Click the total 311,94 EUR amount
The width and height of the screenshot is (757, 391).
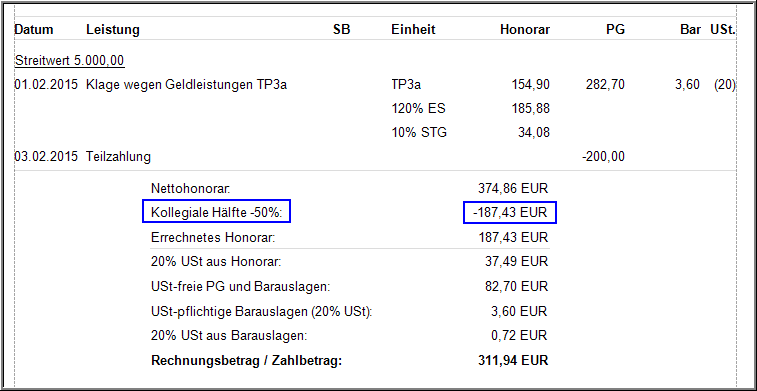click(512, 361)
